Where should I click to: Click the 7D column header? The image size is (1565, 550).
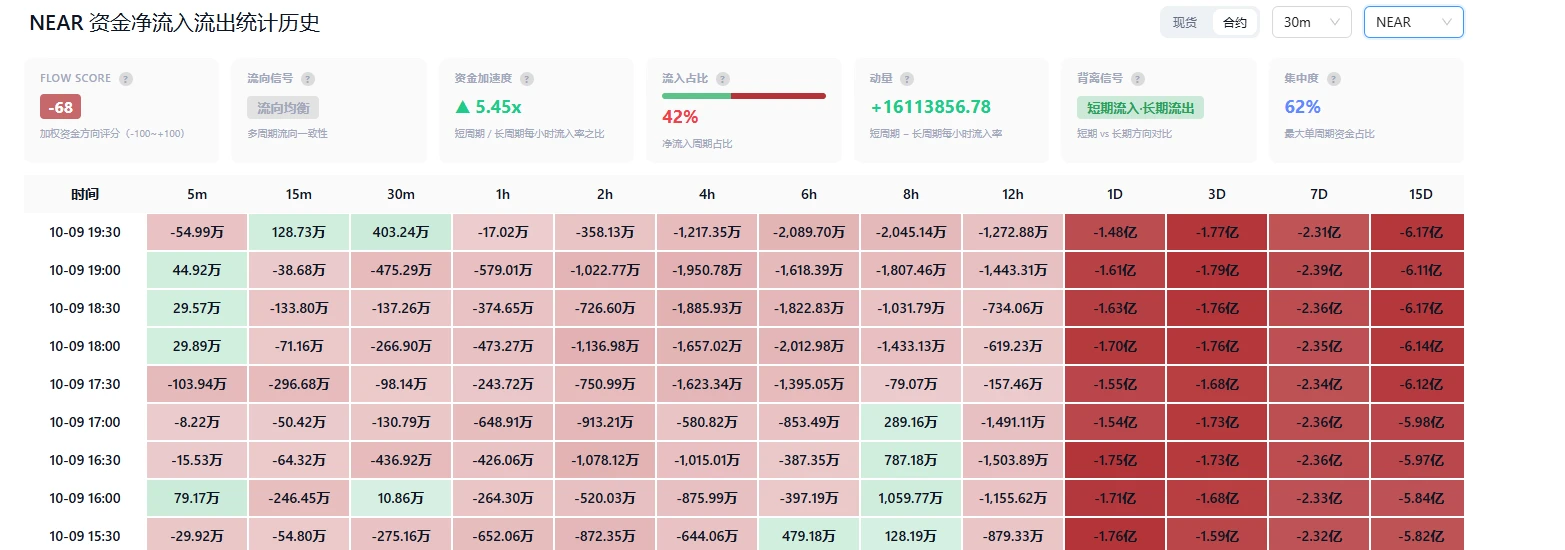pyautogui.click(x=1319, y=194)
